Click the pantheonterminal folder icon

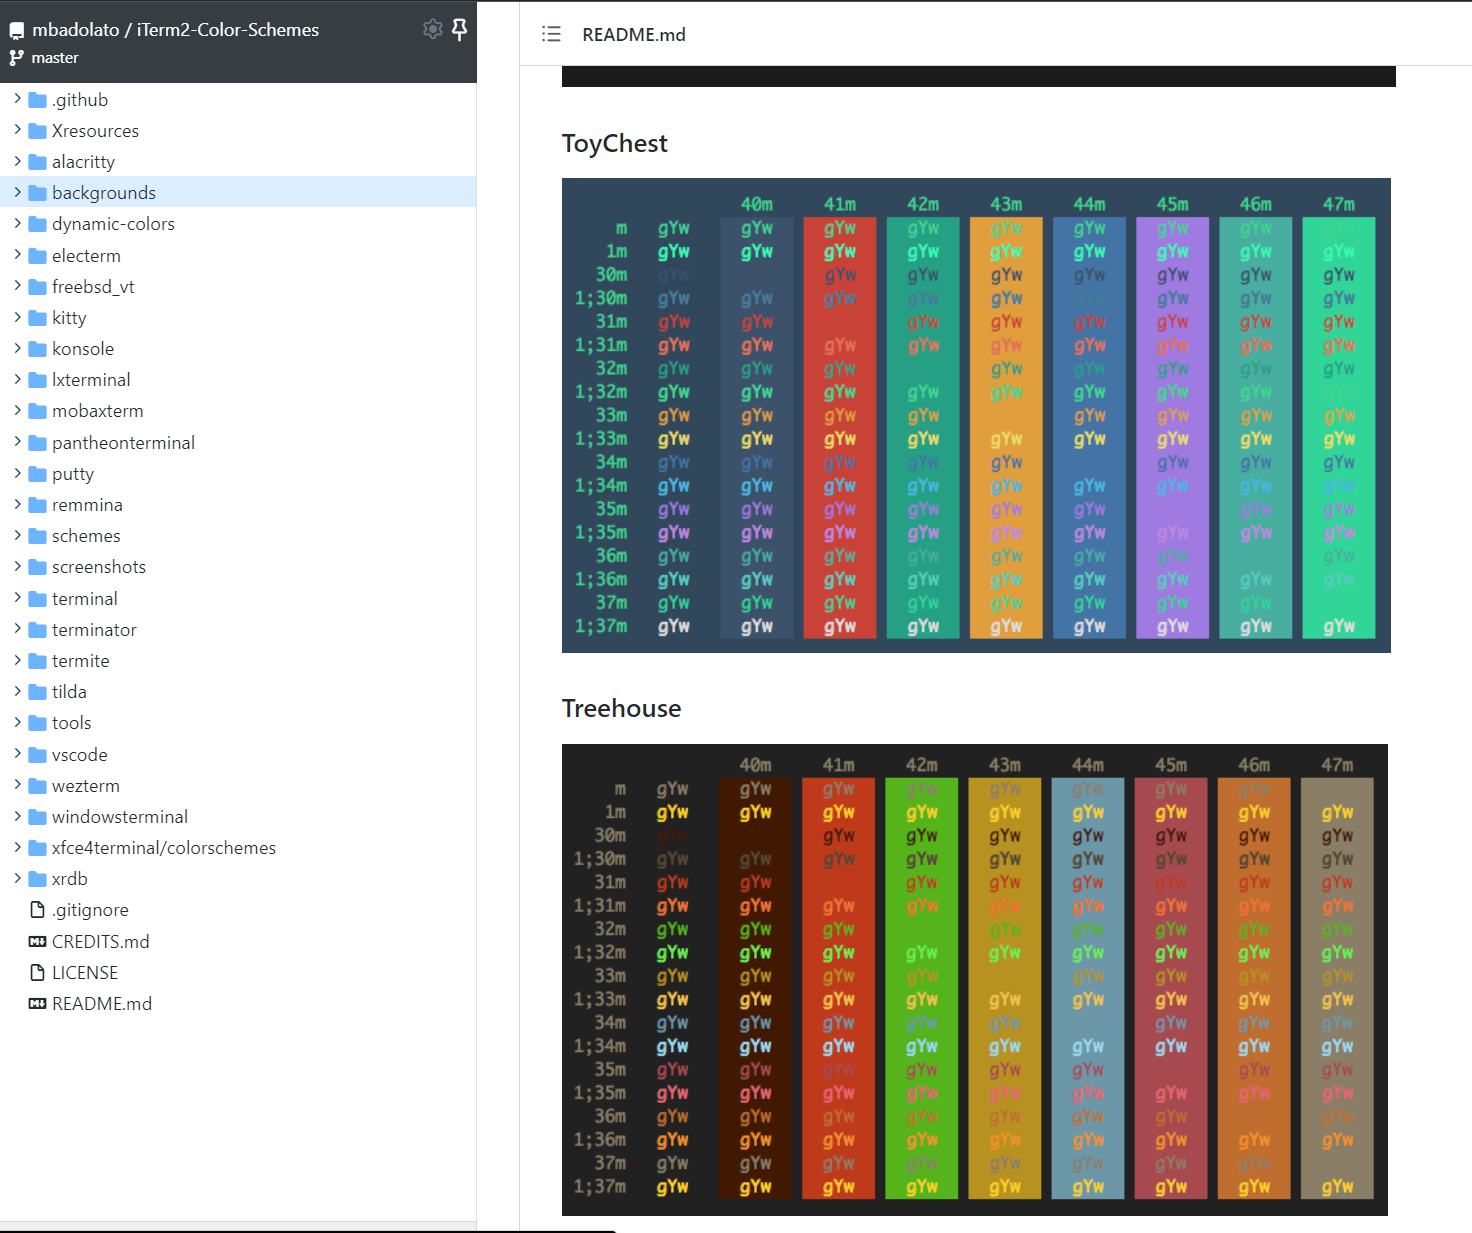click(x=38, y=443)
